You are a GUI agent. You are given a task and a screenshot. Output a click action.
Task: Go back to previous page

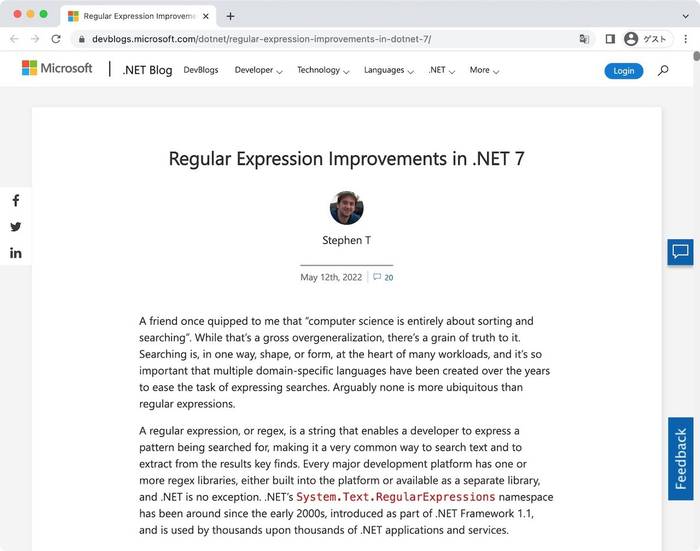coord(14,39)
